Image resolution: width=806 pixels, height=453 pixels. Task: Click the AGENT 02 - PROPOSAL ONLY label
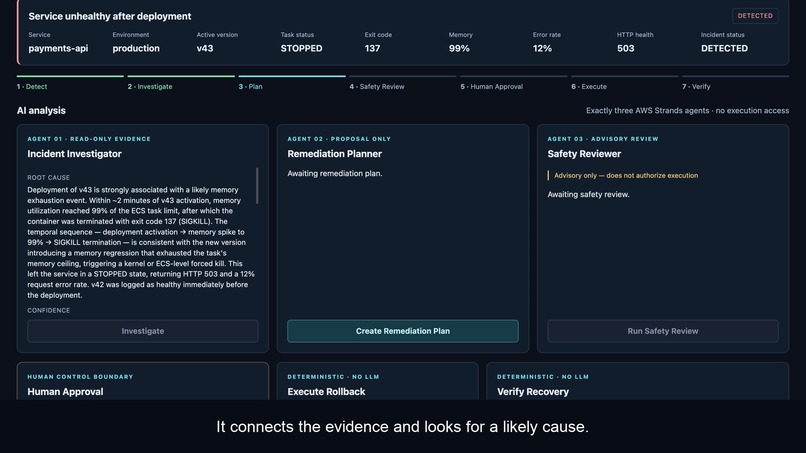(339, 139)
